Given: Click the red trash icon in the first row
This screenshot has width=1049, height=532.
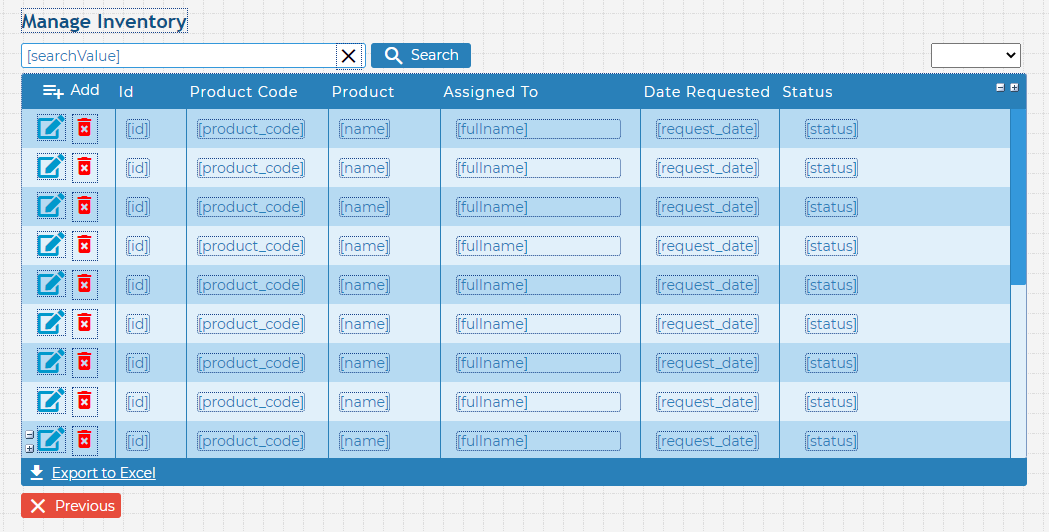Looking at the screenshot, I should coord(84,128).
